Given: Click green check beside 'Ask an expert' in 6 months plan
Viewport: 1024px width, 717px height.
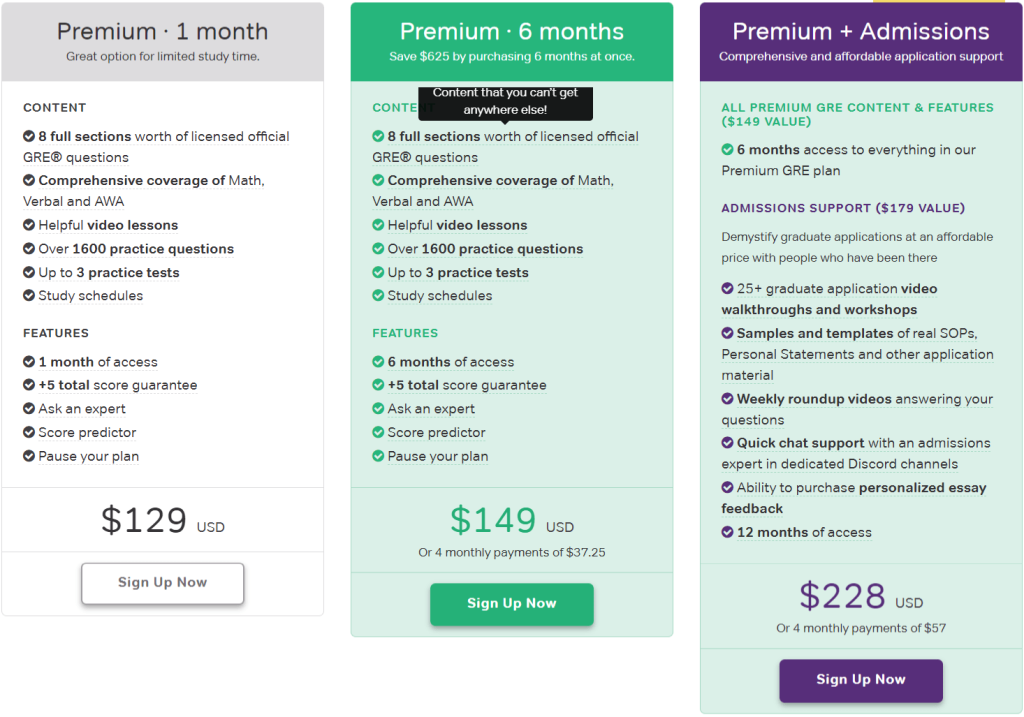Looking at the screenshot, I should click(378, 409).
